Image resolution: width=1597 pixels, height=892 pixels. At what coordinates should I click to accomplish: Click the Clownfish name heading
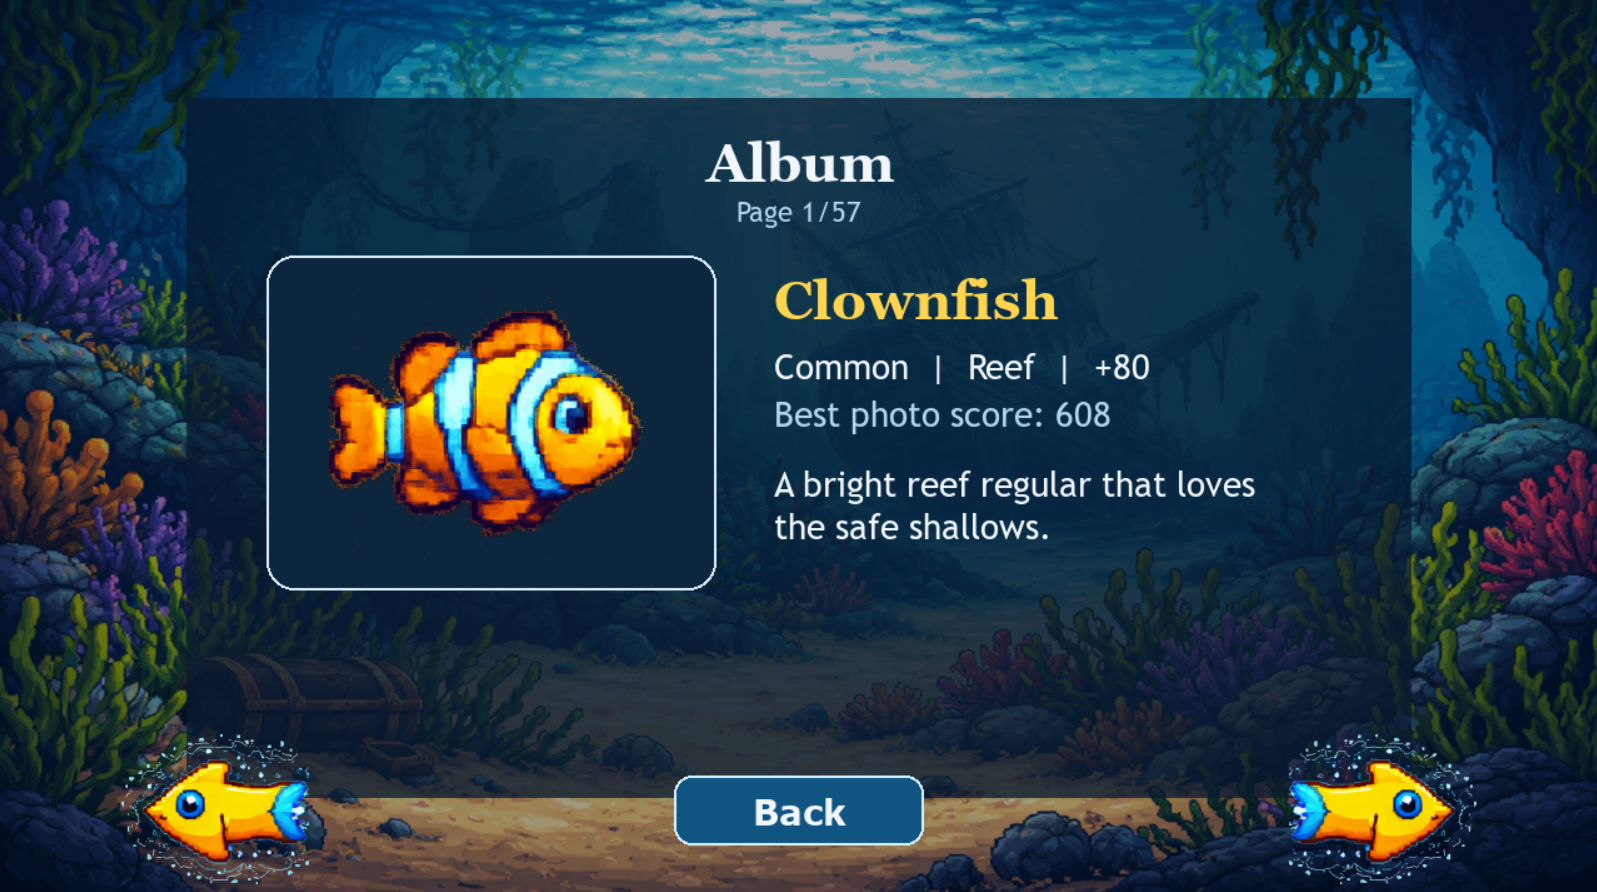[x=915, y=300]
